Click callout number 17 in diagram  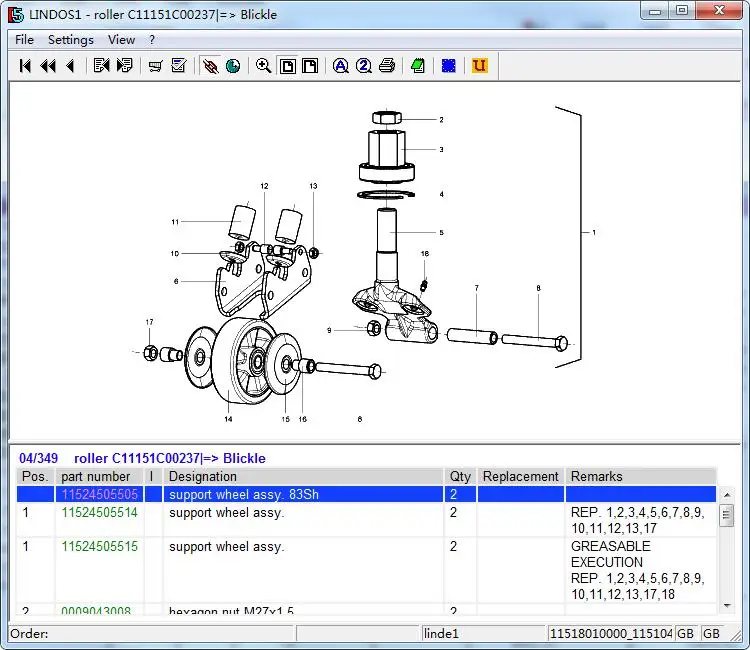(150, 322)
